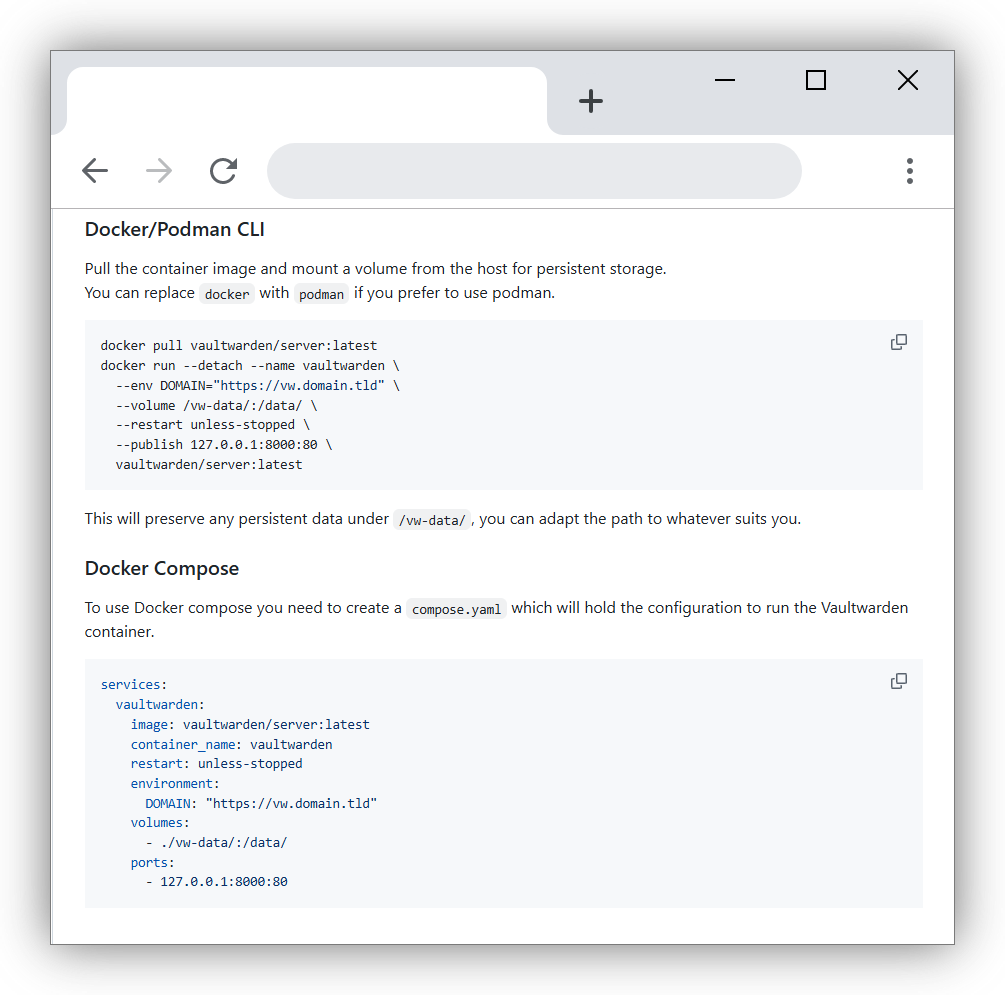The height and width of the screenshot is (995, 1005).
Task: Copy the docker run command block
Action: click(899, 342)
